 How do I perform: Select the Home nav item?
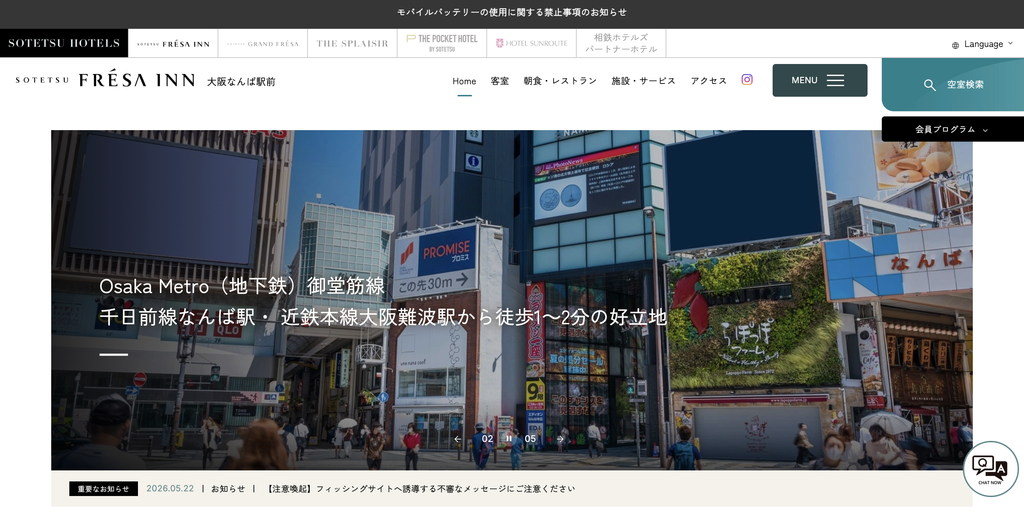coord(464,81)
